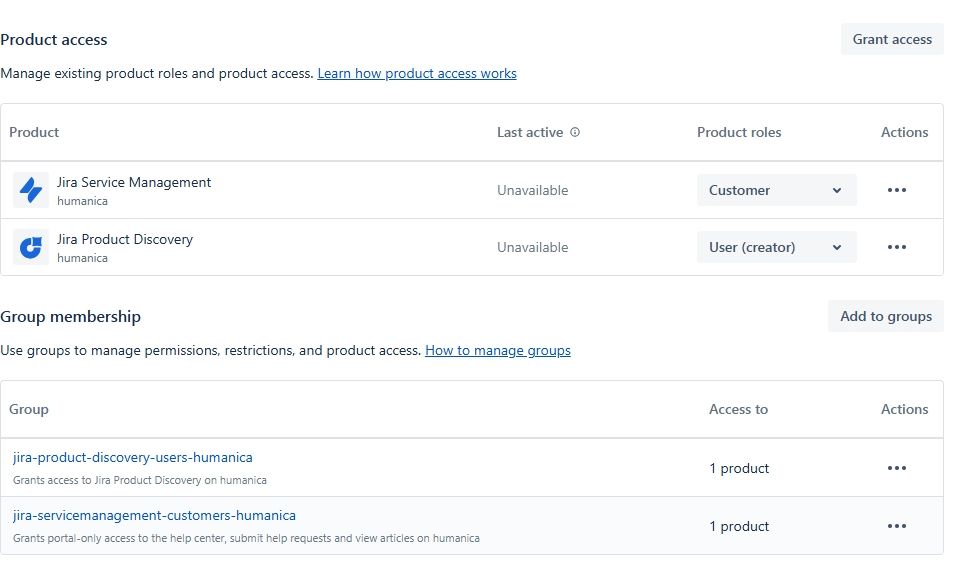Open Learn how product access works link

point(417,73)
